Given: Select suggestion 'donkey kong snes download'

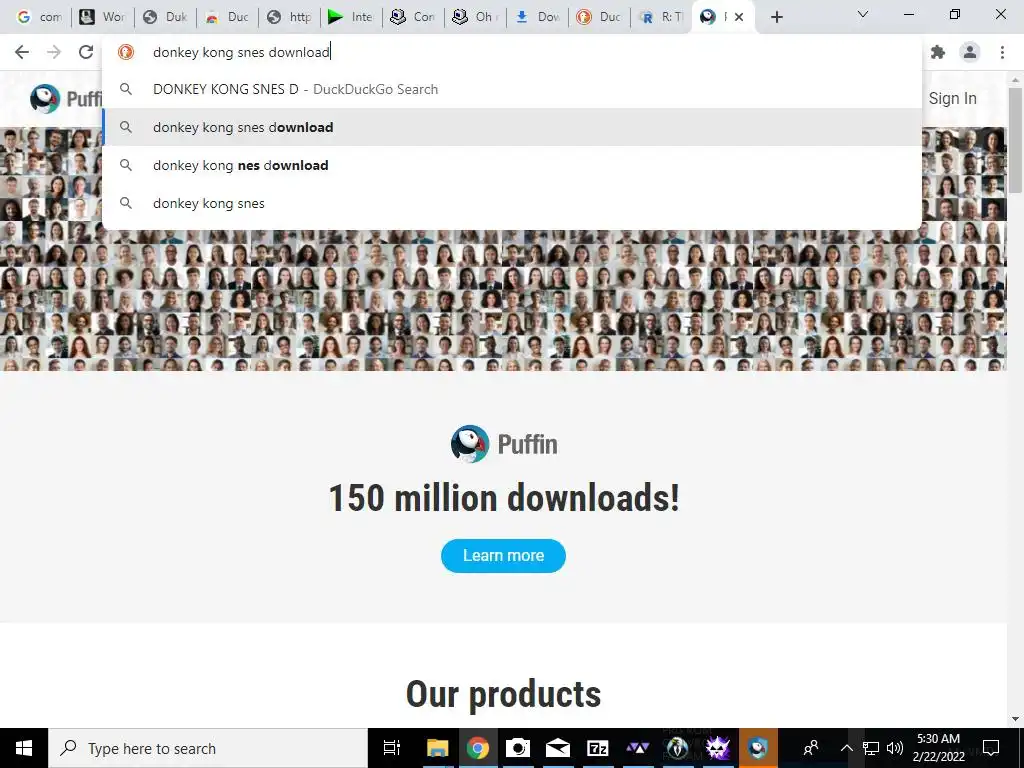Looking at the screenshot, I should pos(512,127).
